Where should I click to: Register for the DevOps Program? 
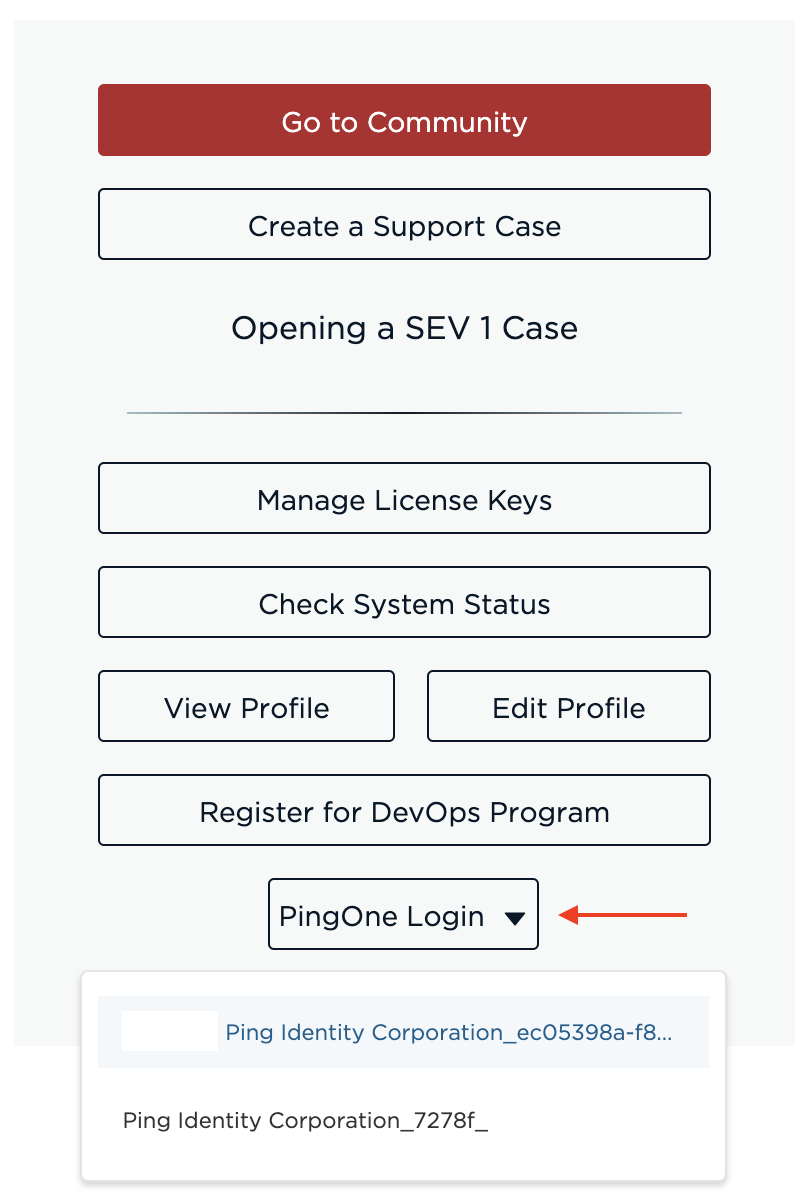404,810
